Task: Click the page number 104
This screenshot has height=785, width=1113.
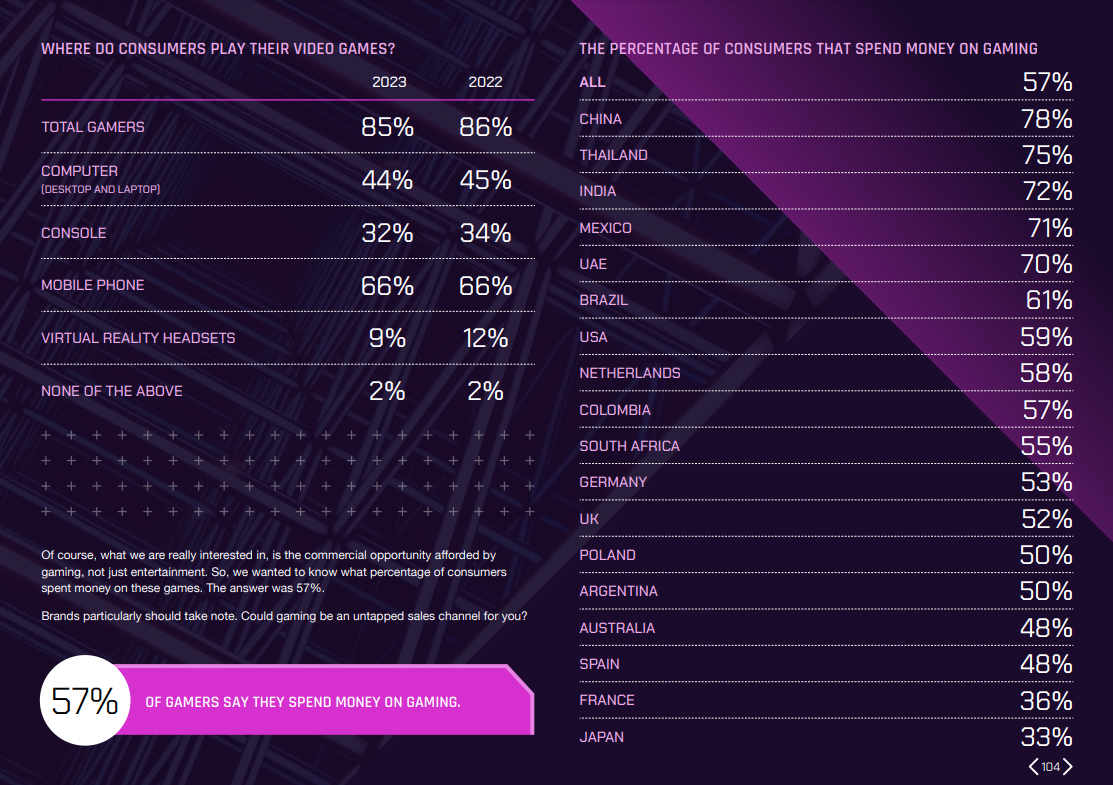Action: pos(1050,767)
